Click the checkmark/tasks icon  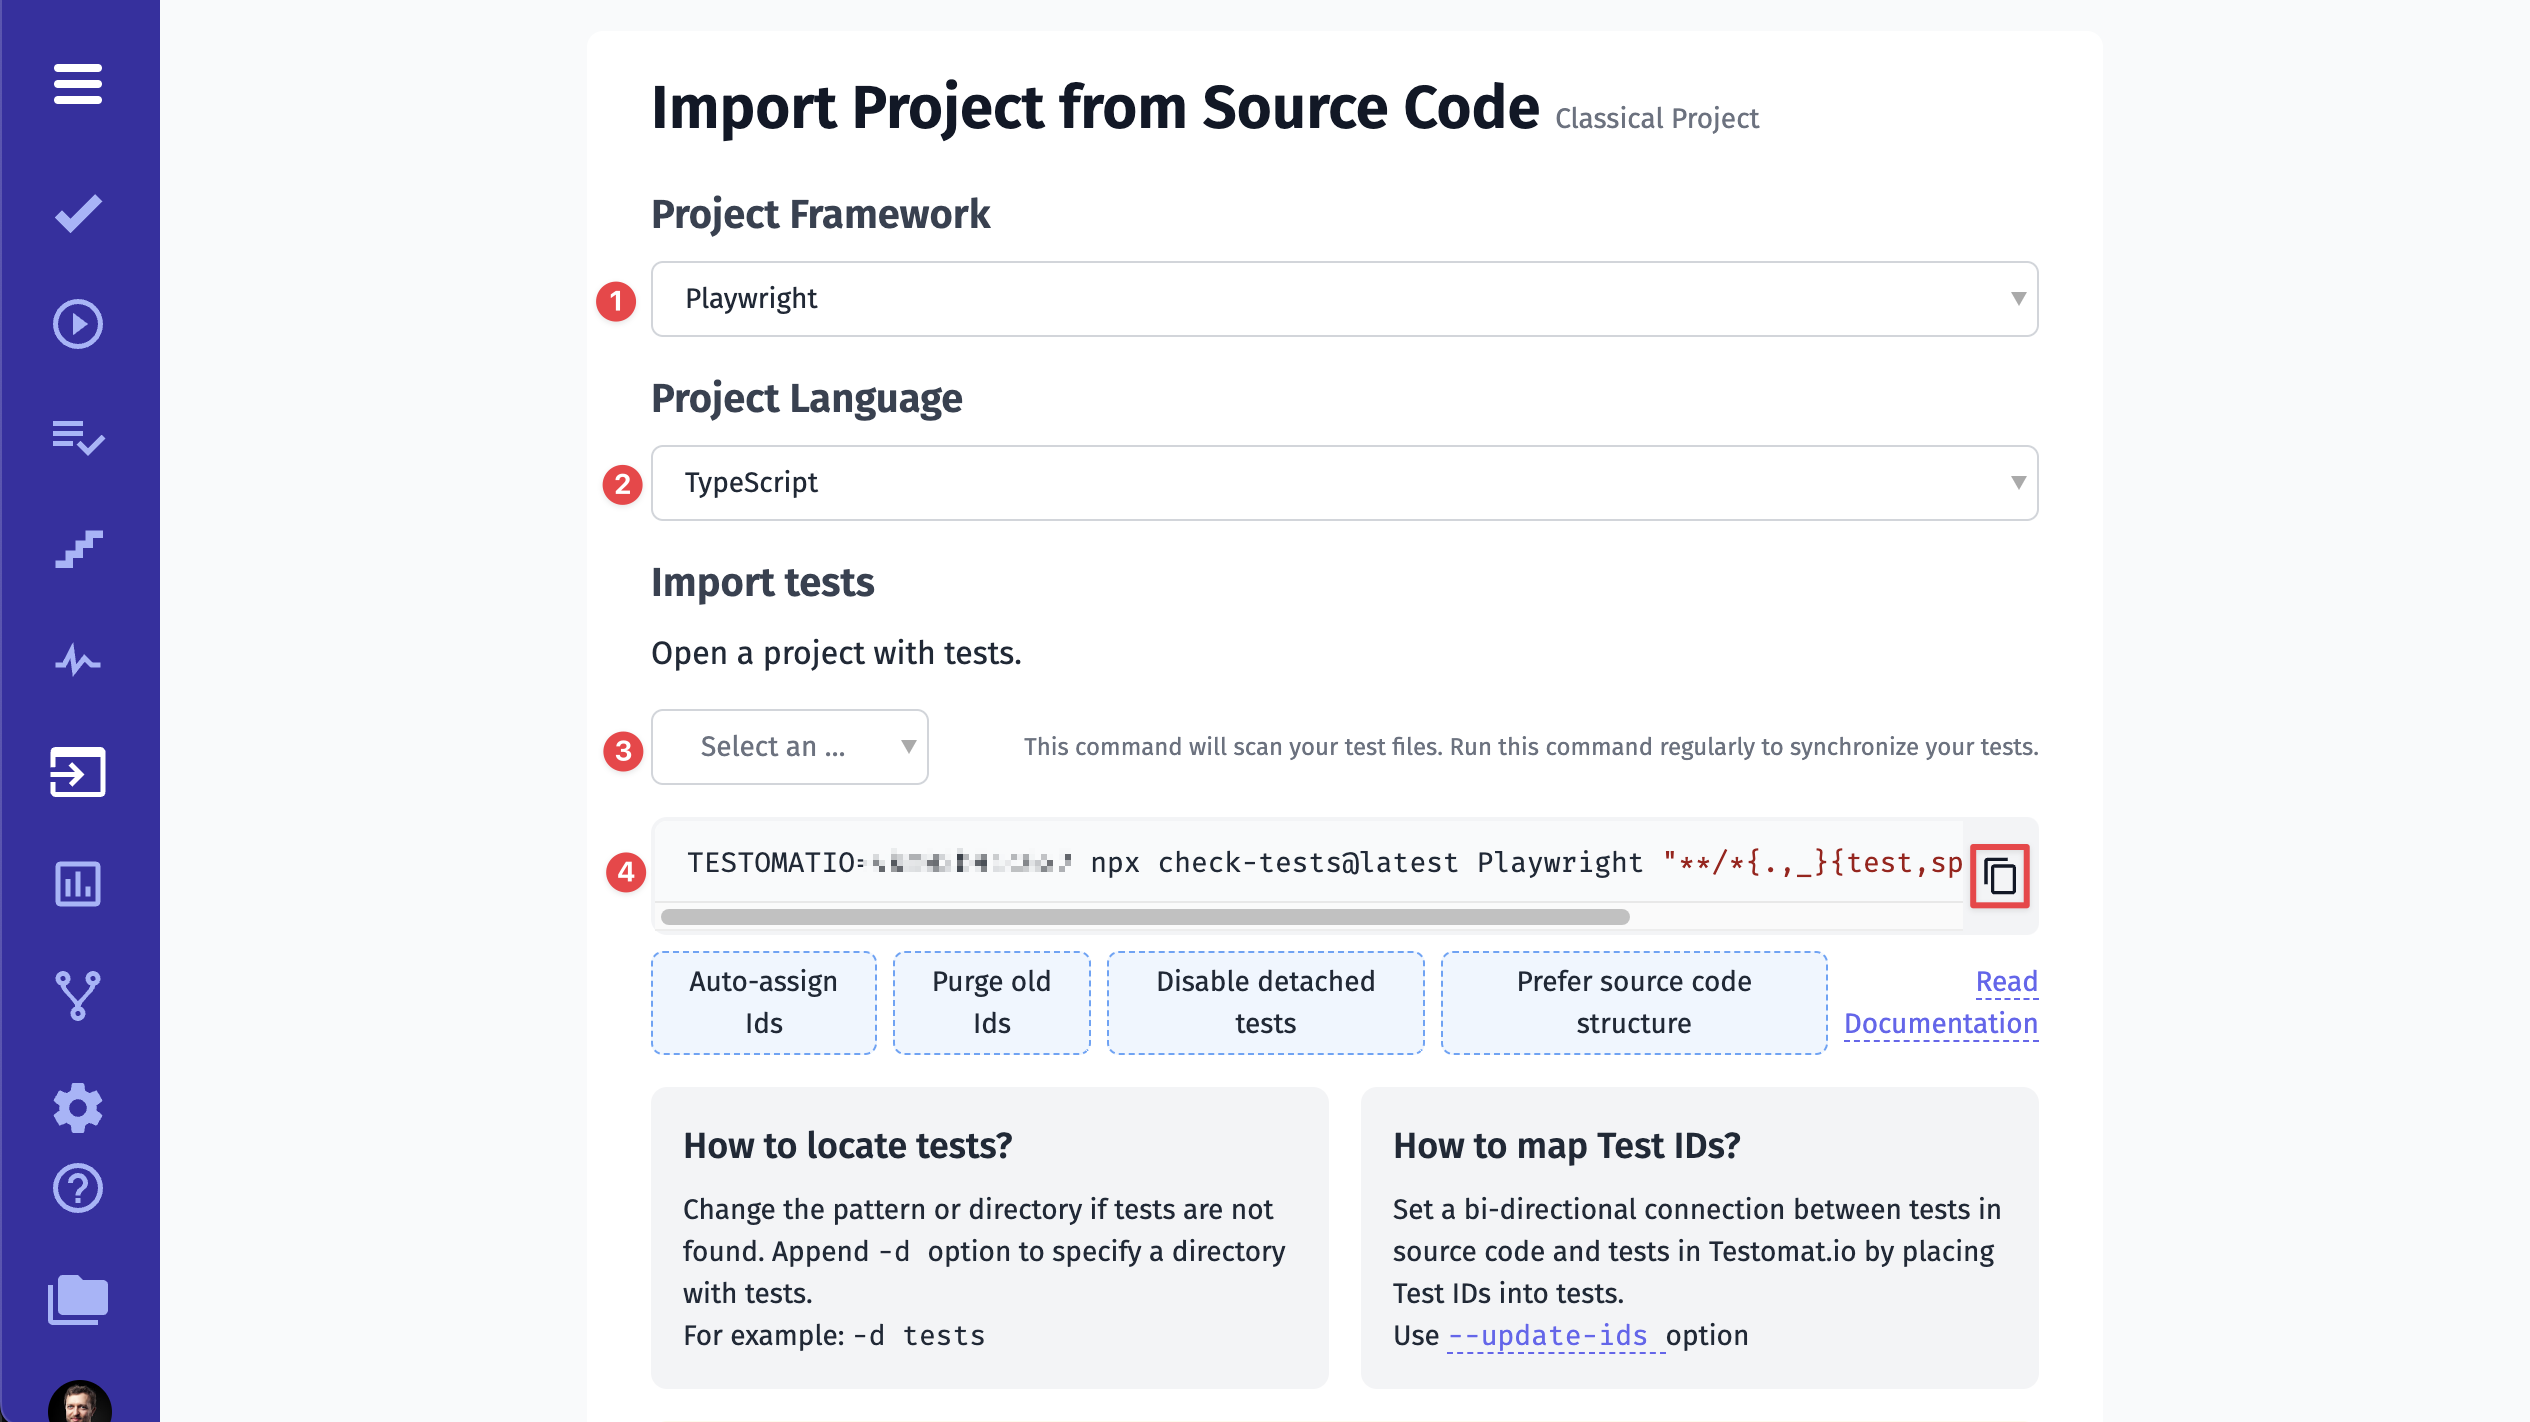[x=78, y=214]
